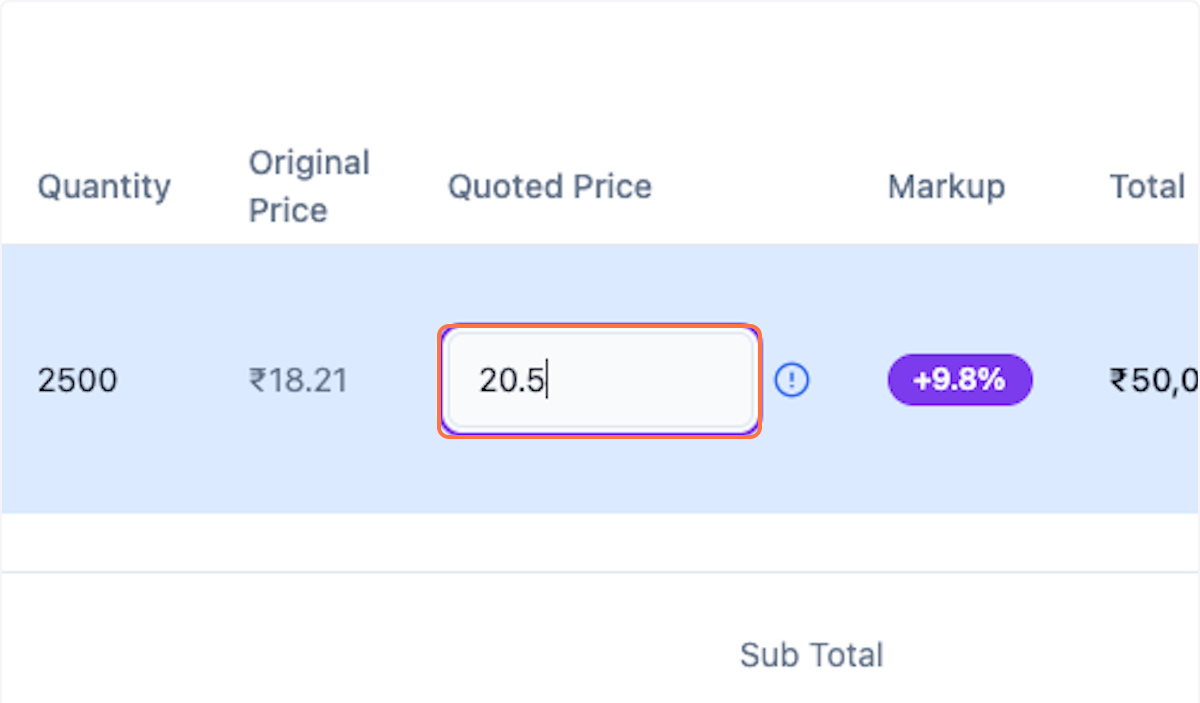This screenshot has width=1200, height=703.
Task: Click the info icon beside Quoted Price input
Action: click(793, 380)
